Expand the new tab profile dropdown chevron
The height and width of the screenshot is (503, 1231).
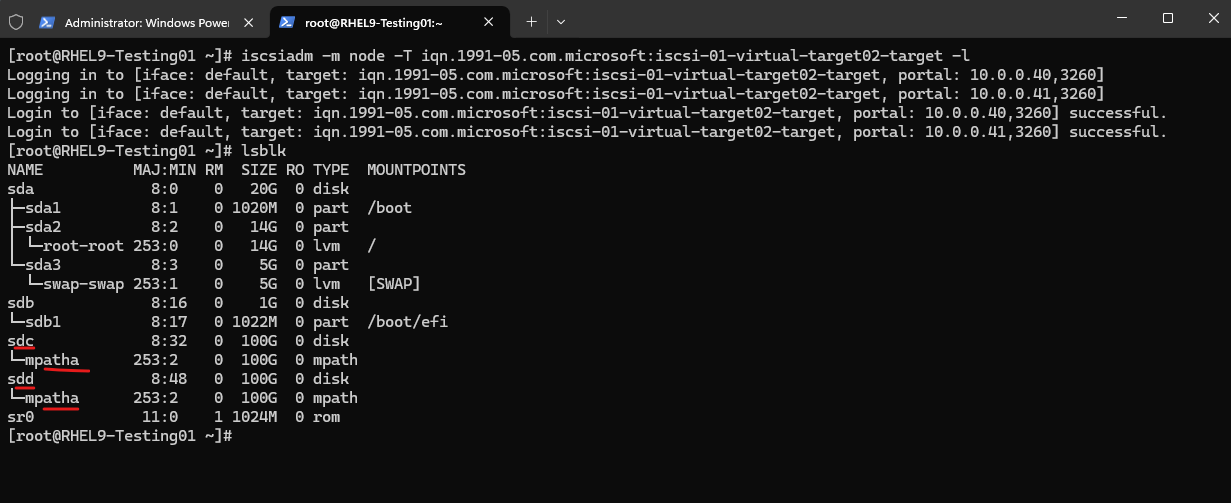click(x=561, y=21)
